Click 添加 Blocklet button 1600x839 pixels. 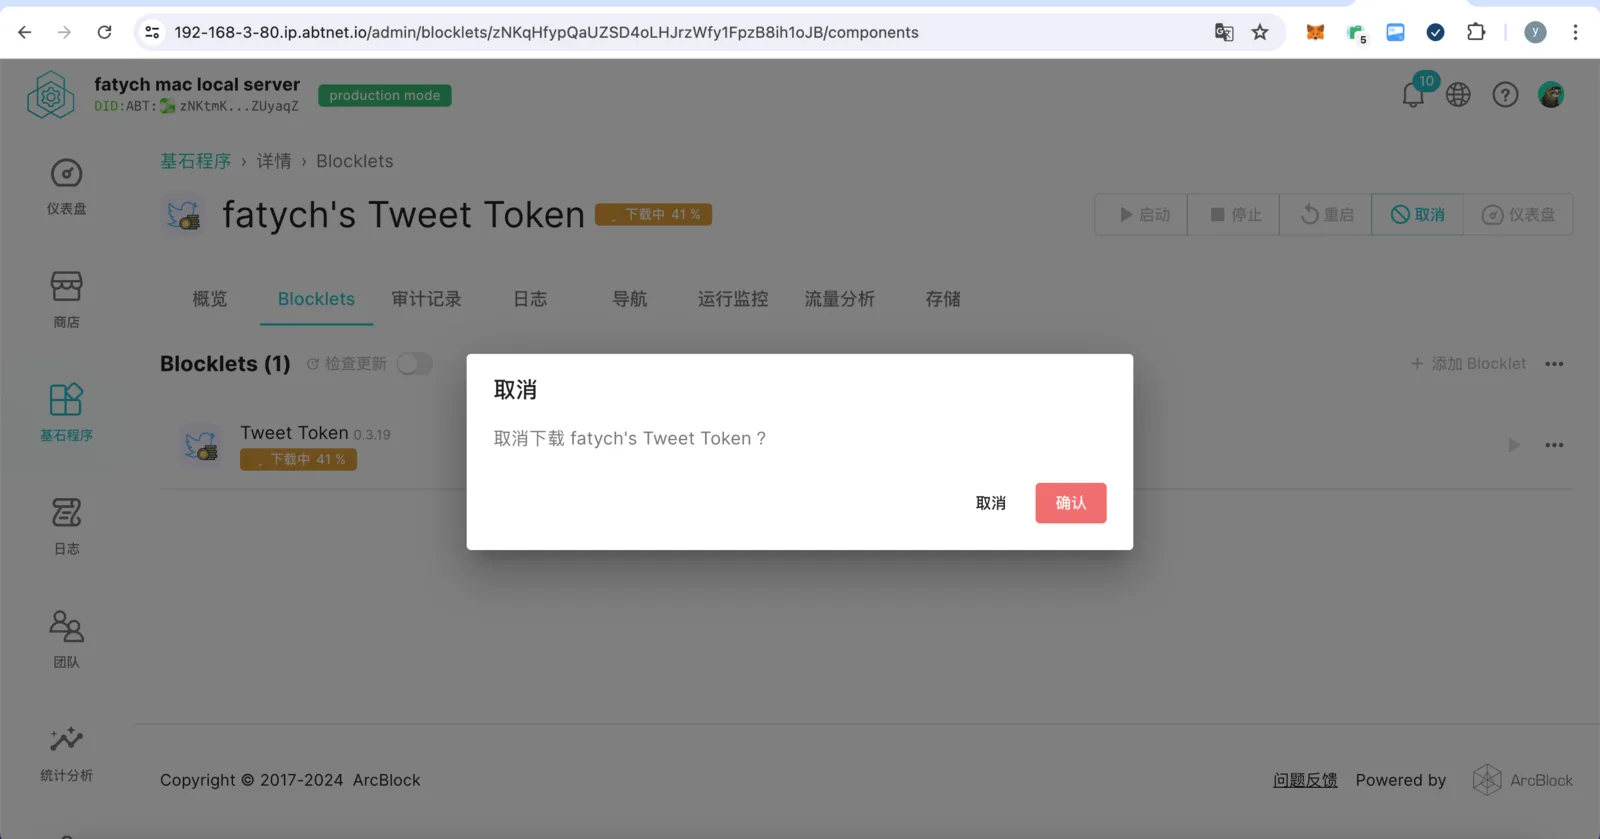click(1468, 364)
